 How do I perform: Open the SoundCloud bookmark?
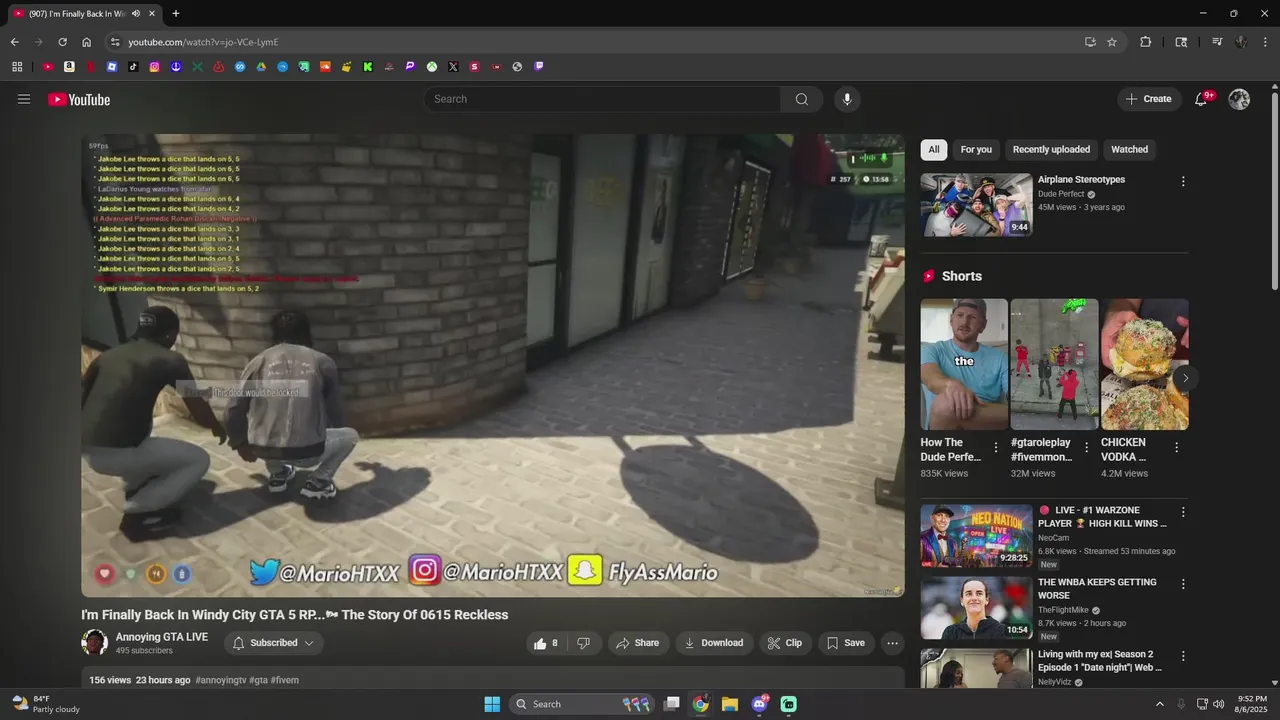325,67
